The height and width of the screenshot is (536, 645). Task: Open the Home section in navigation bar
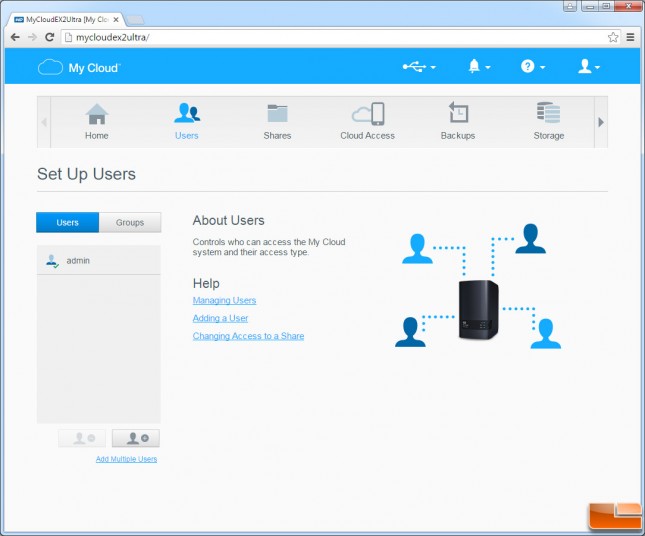point(97,122)
